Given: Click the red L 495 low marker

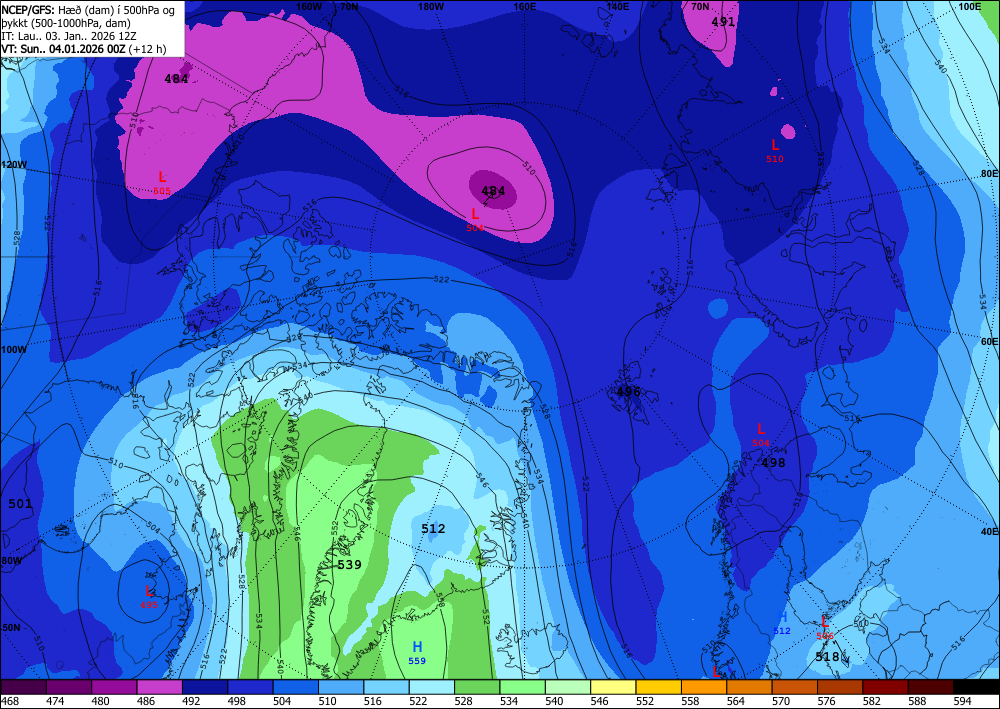Looking at the screenshot, I should coord(149,596).
